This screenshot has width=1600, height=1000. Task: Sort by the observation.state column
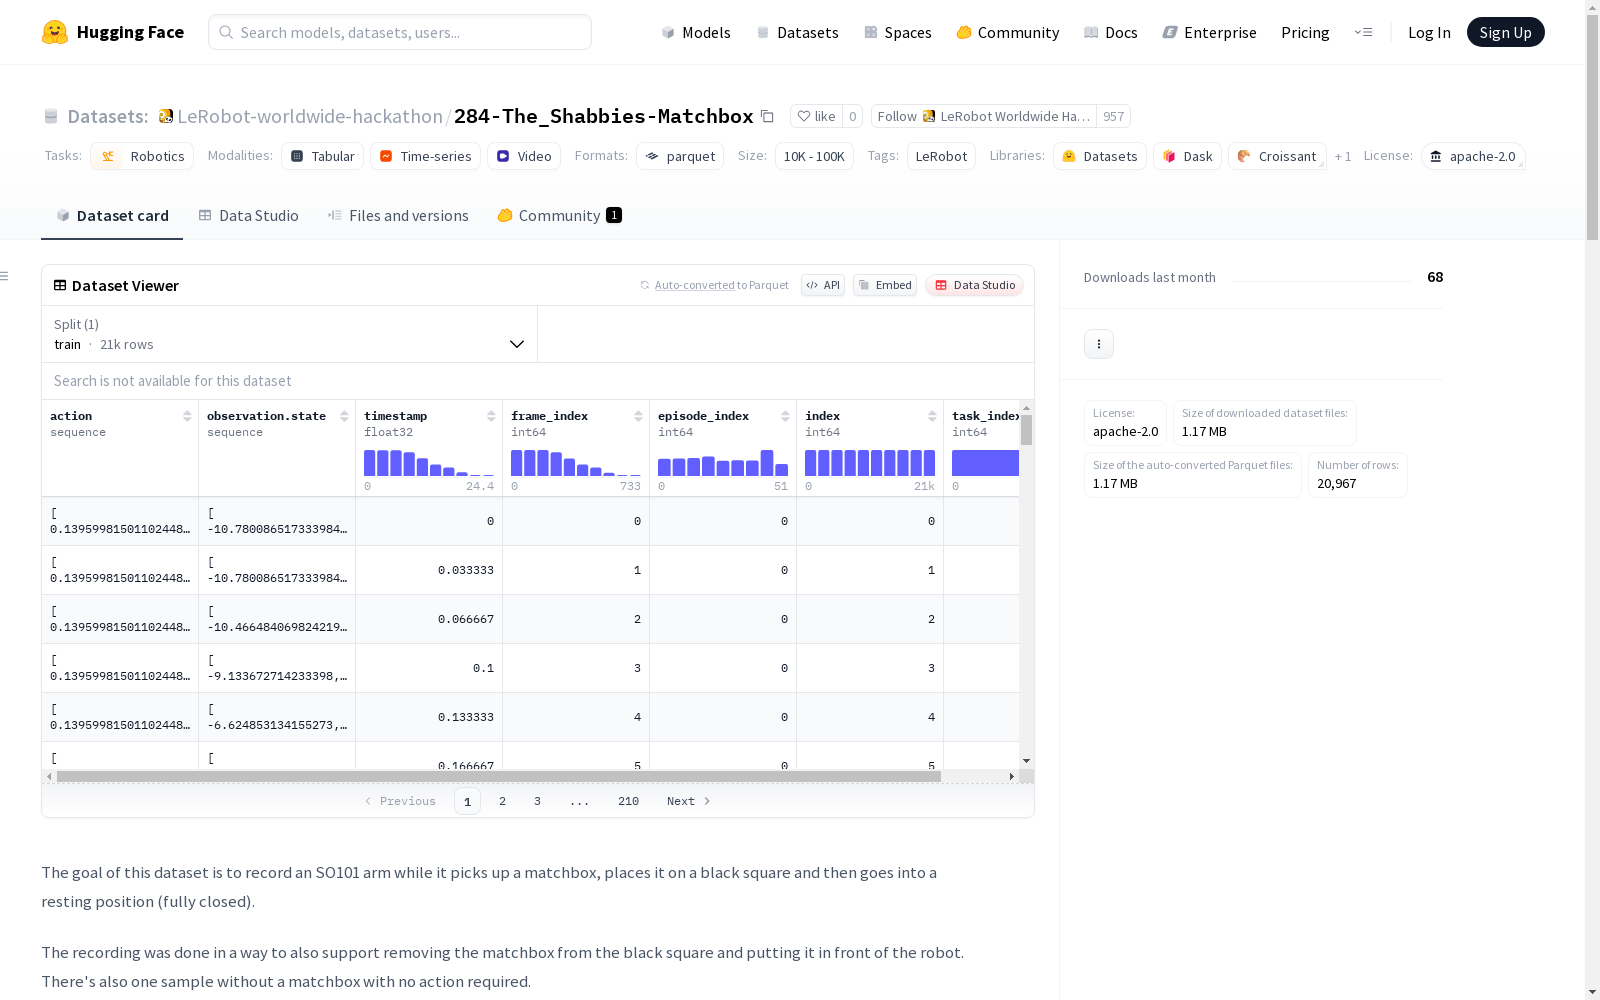(x=344, y=416)
